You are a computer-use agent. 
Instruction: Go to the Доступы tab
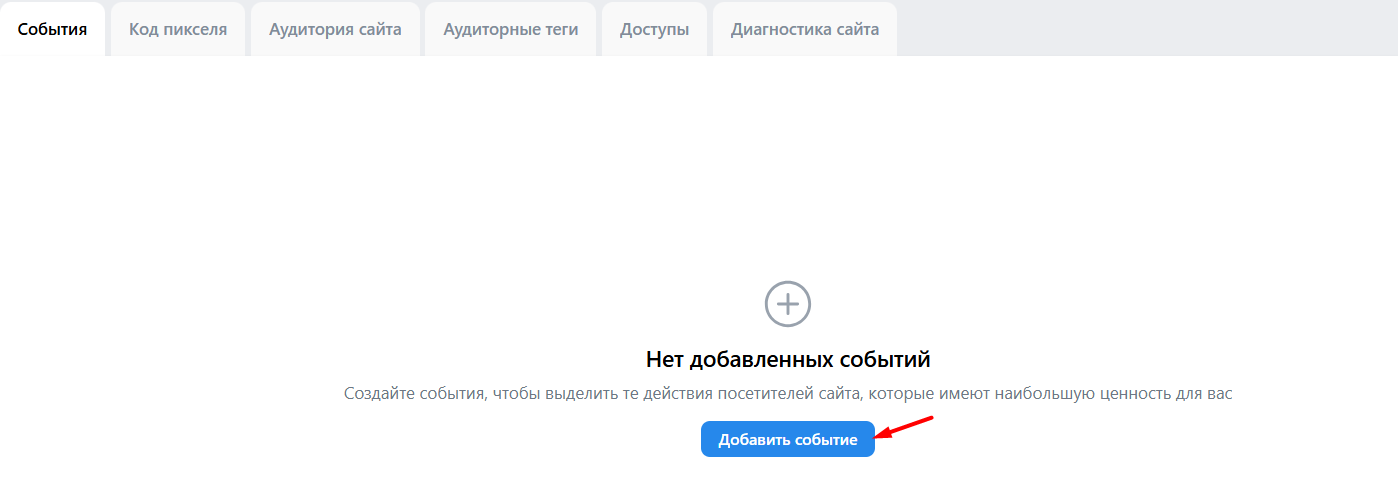[x=654, y=29]
